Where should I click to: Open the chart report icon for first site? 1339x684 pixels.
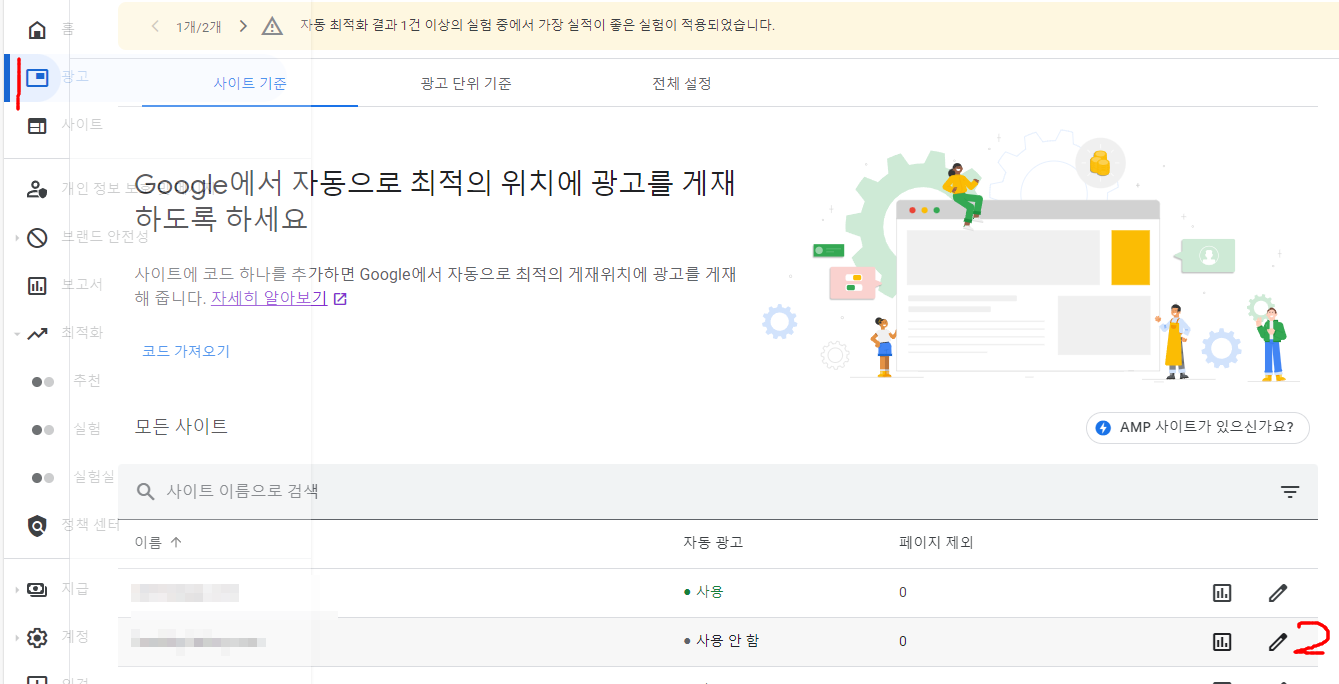(1221, 592)
